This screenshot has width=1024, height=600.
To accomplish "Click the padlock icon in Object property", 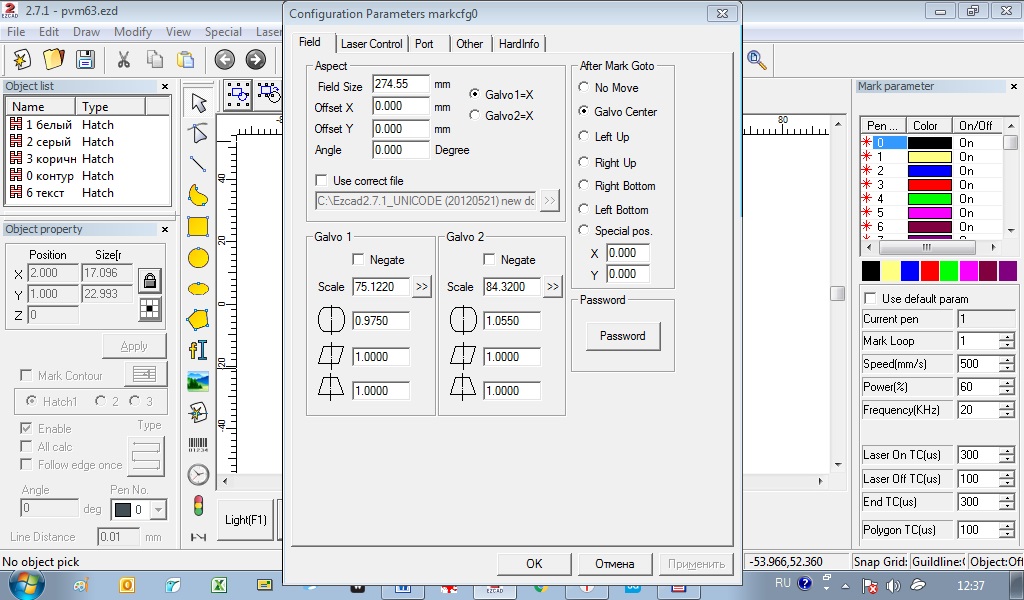I will 149,280.
